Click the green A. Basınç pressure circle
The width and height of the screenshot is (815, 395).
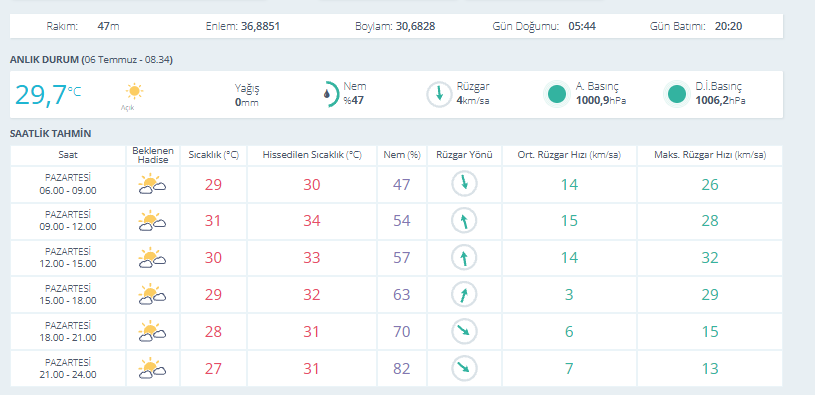tap(557, 95)
